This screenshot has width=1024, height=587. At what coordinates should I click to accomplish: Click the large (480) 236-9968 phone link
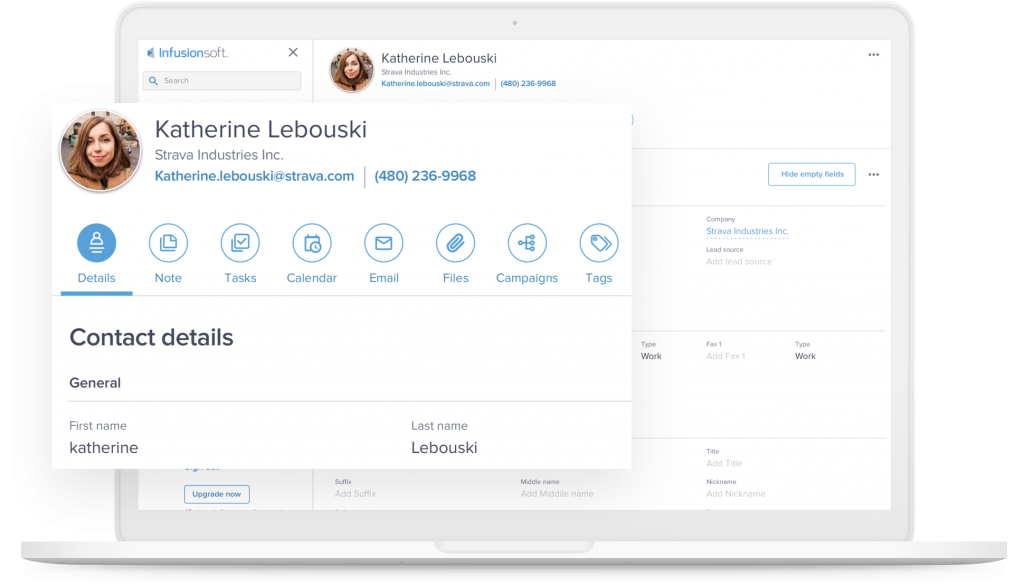click(425, 176)
